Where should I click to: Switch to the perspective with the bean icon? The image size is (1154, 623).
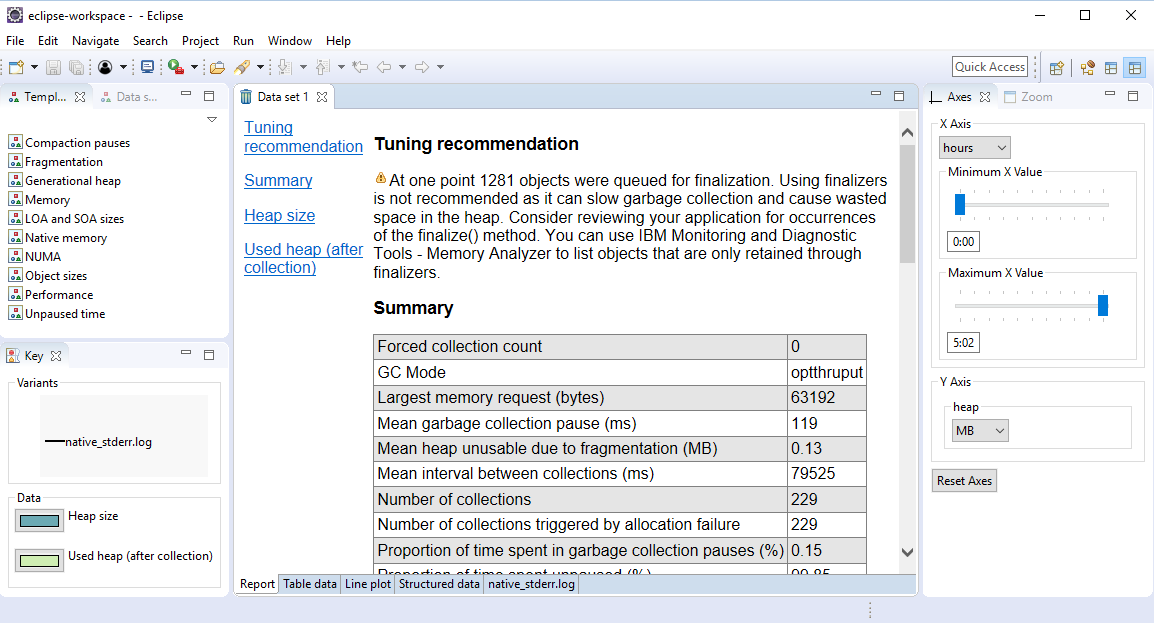(x=1087, y=68)
